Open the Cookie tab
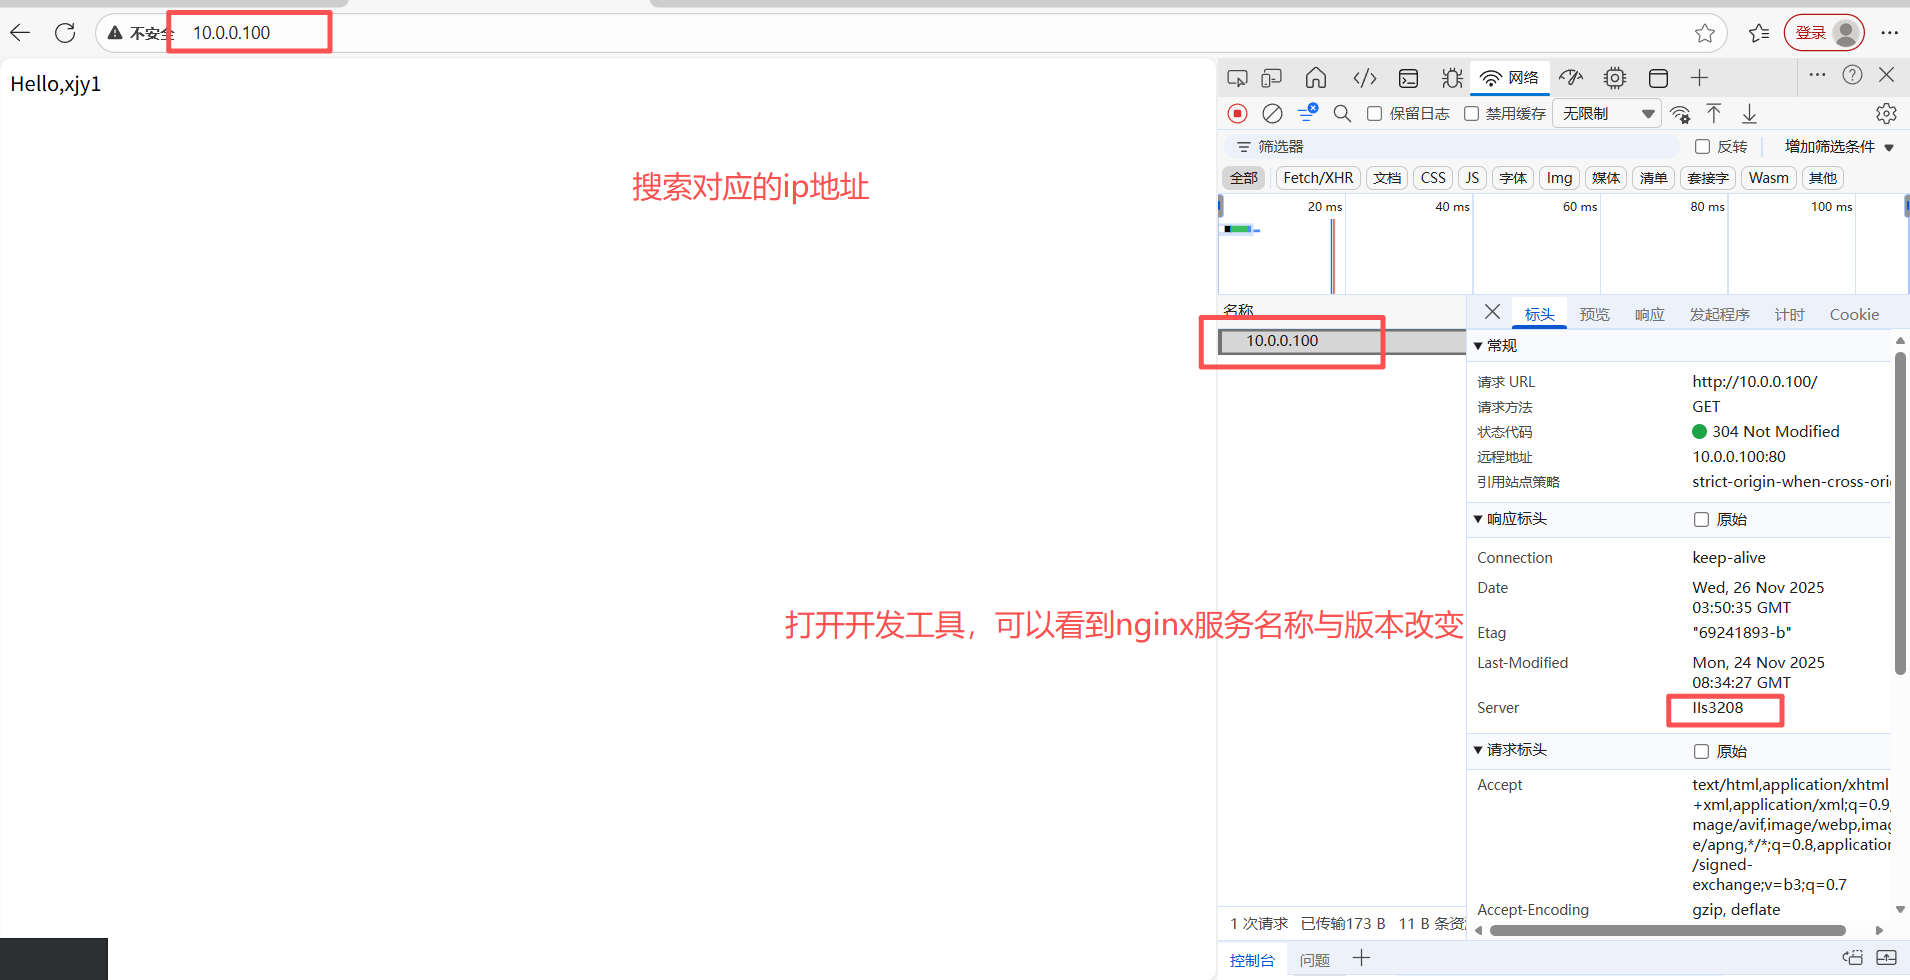 pyautogui.click(x=1854, y=315)
